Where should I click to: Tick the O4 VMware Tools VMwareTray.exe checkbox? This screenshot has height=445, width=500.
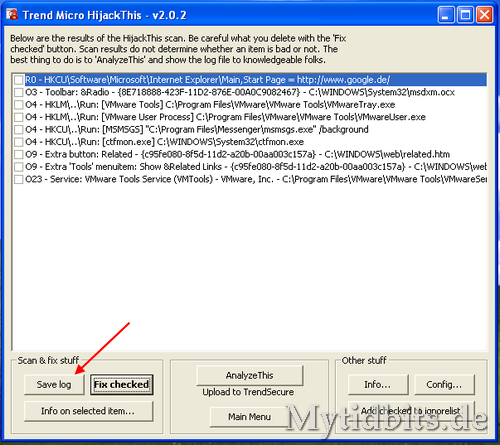tap(19, 105)
